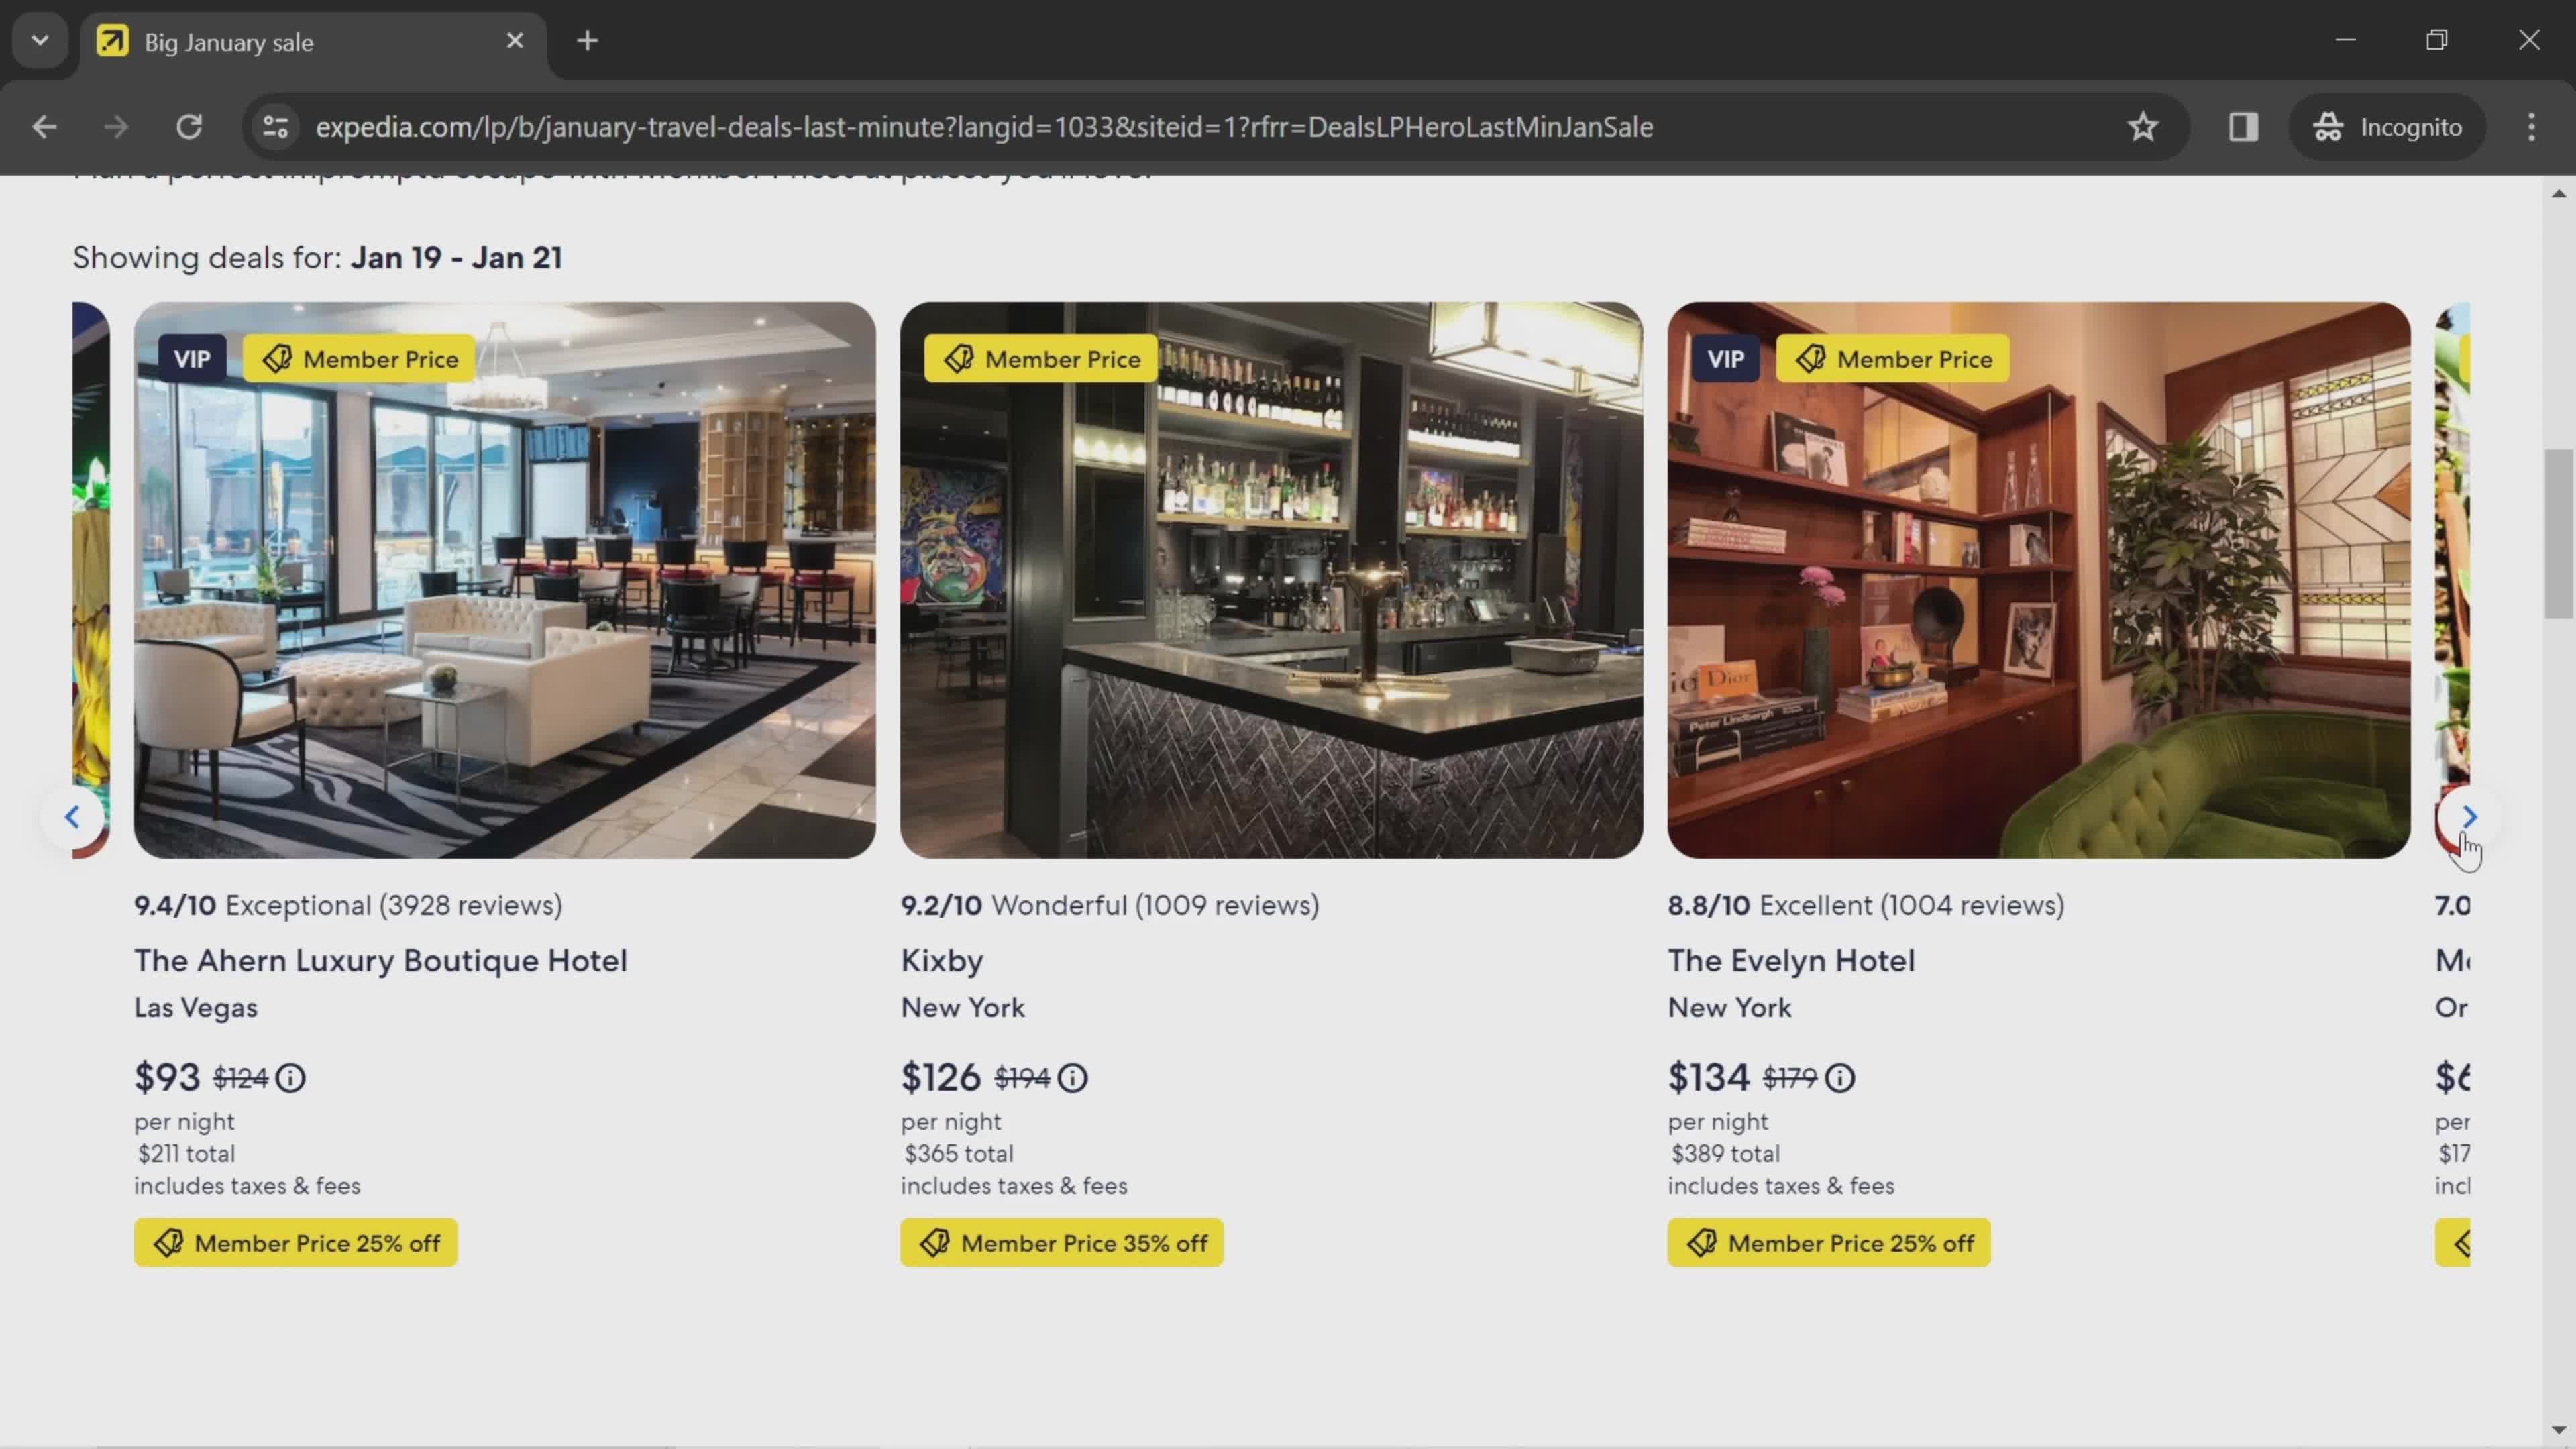Open The Ahern Luxury Boutique Hotel link
The width and height of the screenshot is (2576, 1449).
click(x=381, y=960)
